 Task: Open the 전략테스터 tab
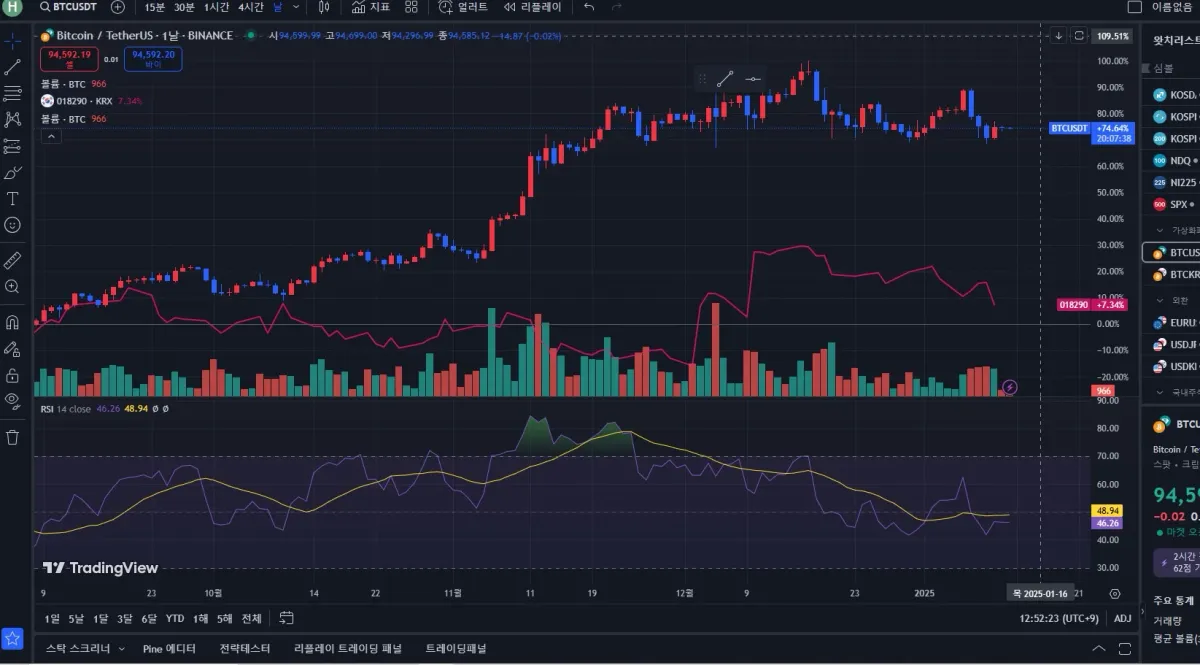click(x=244, y=649)
